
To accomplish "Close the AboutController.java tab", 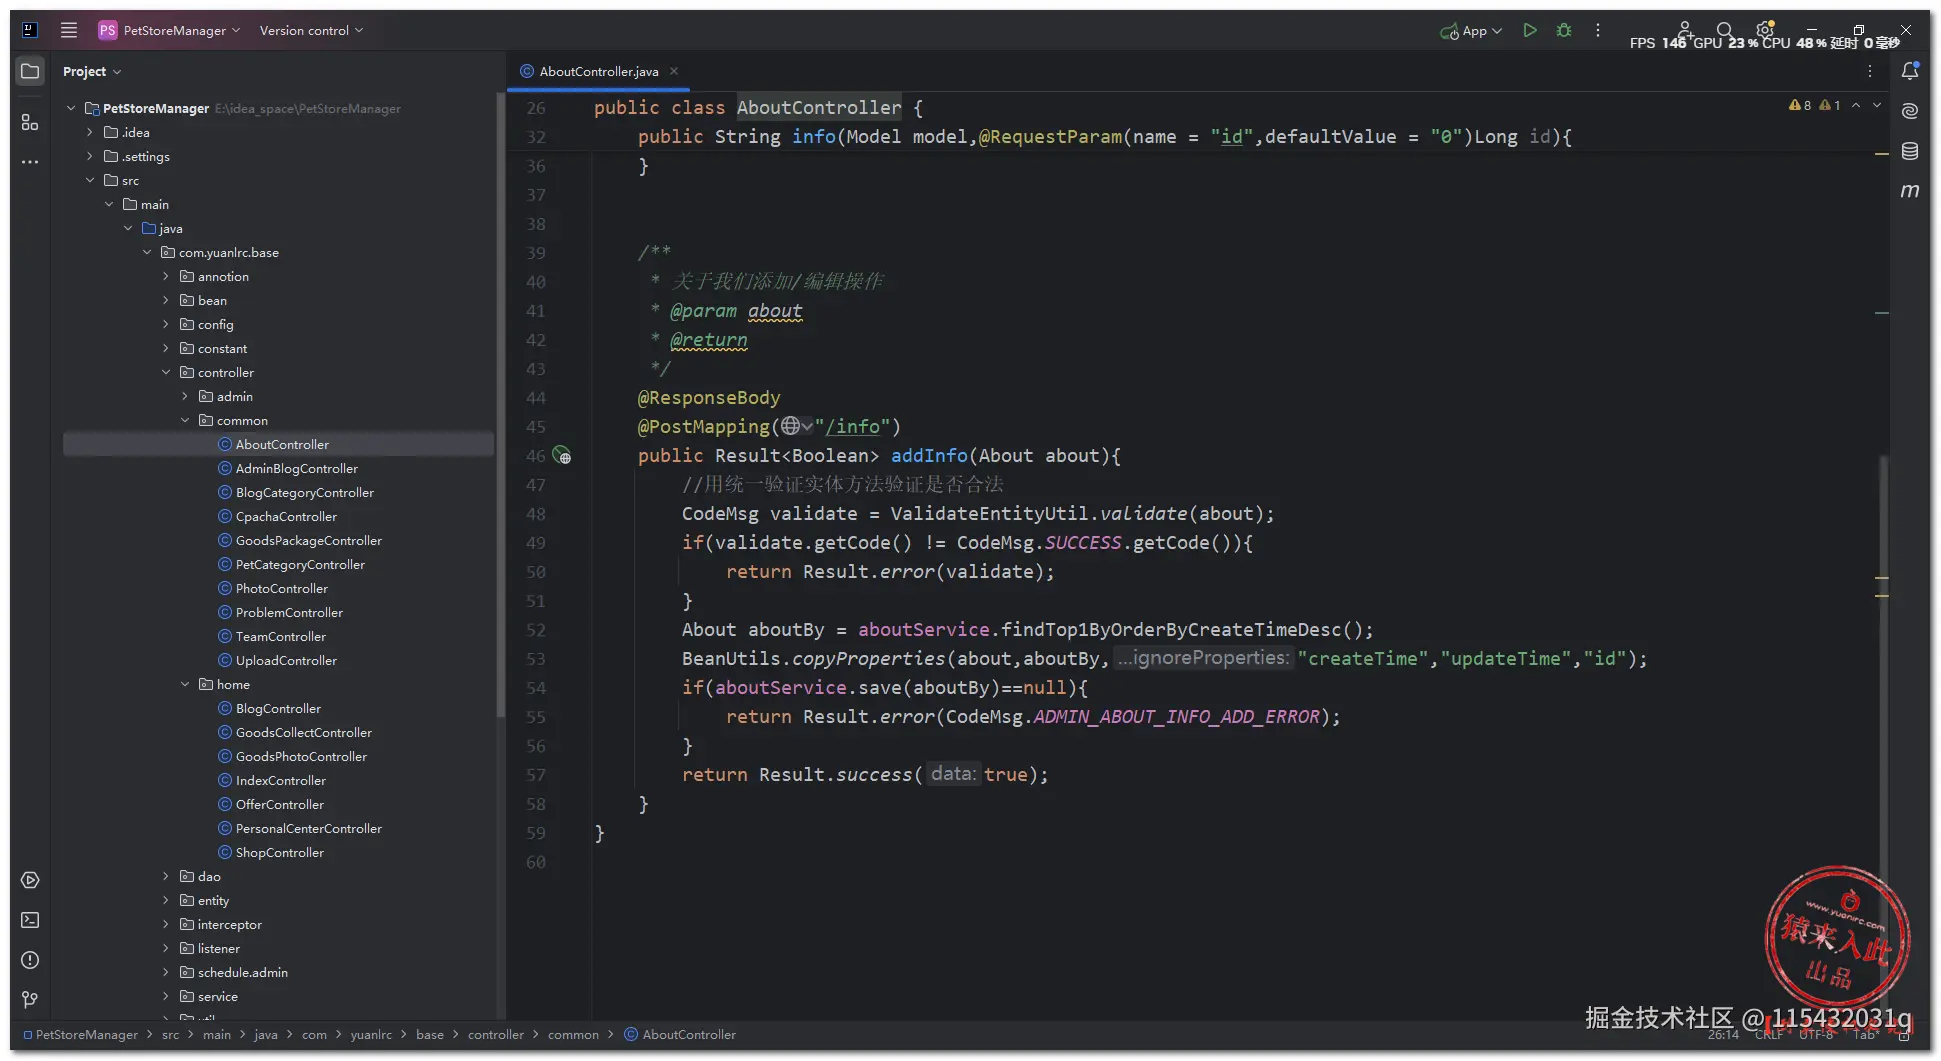I will tap(674, 71).
